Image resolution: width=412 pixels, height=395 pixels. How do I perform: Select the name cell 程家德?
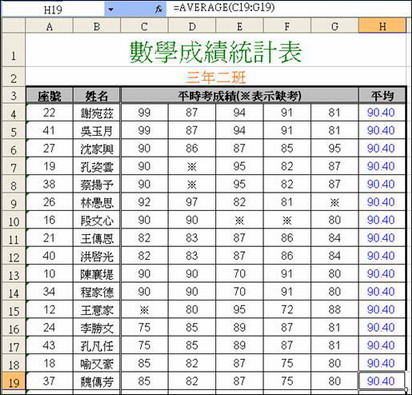pos(97,292)
